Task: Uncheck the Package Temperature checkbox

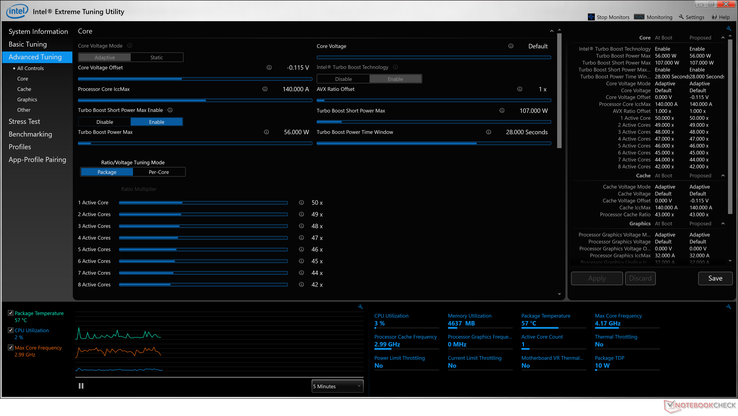Action: (x=11, y=314)
